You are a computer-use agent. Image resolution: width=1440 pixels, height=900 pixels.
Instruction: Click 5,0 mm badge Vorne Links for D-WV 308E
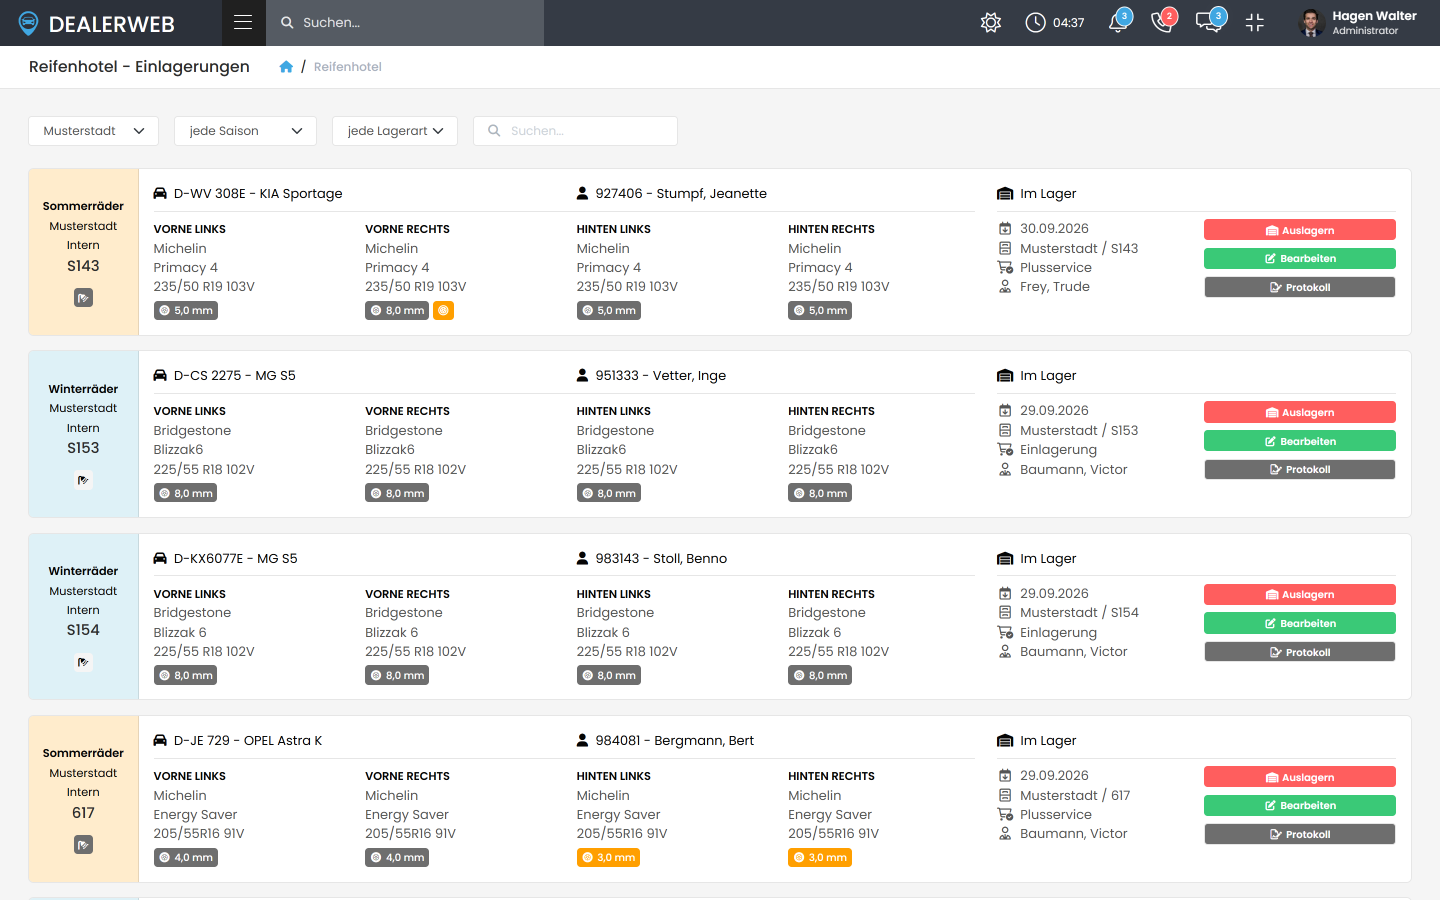click(185, 311)
